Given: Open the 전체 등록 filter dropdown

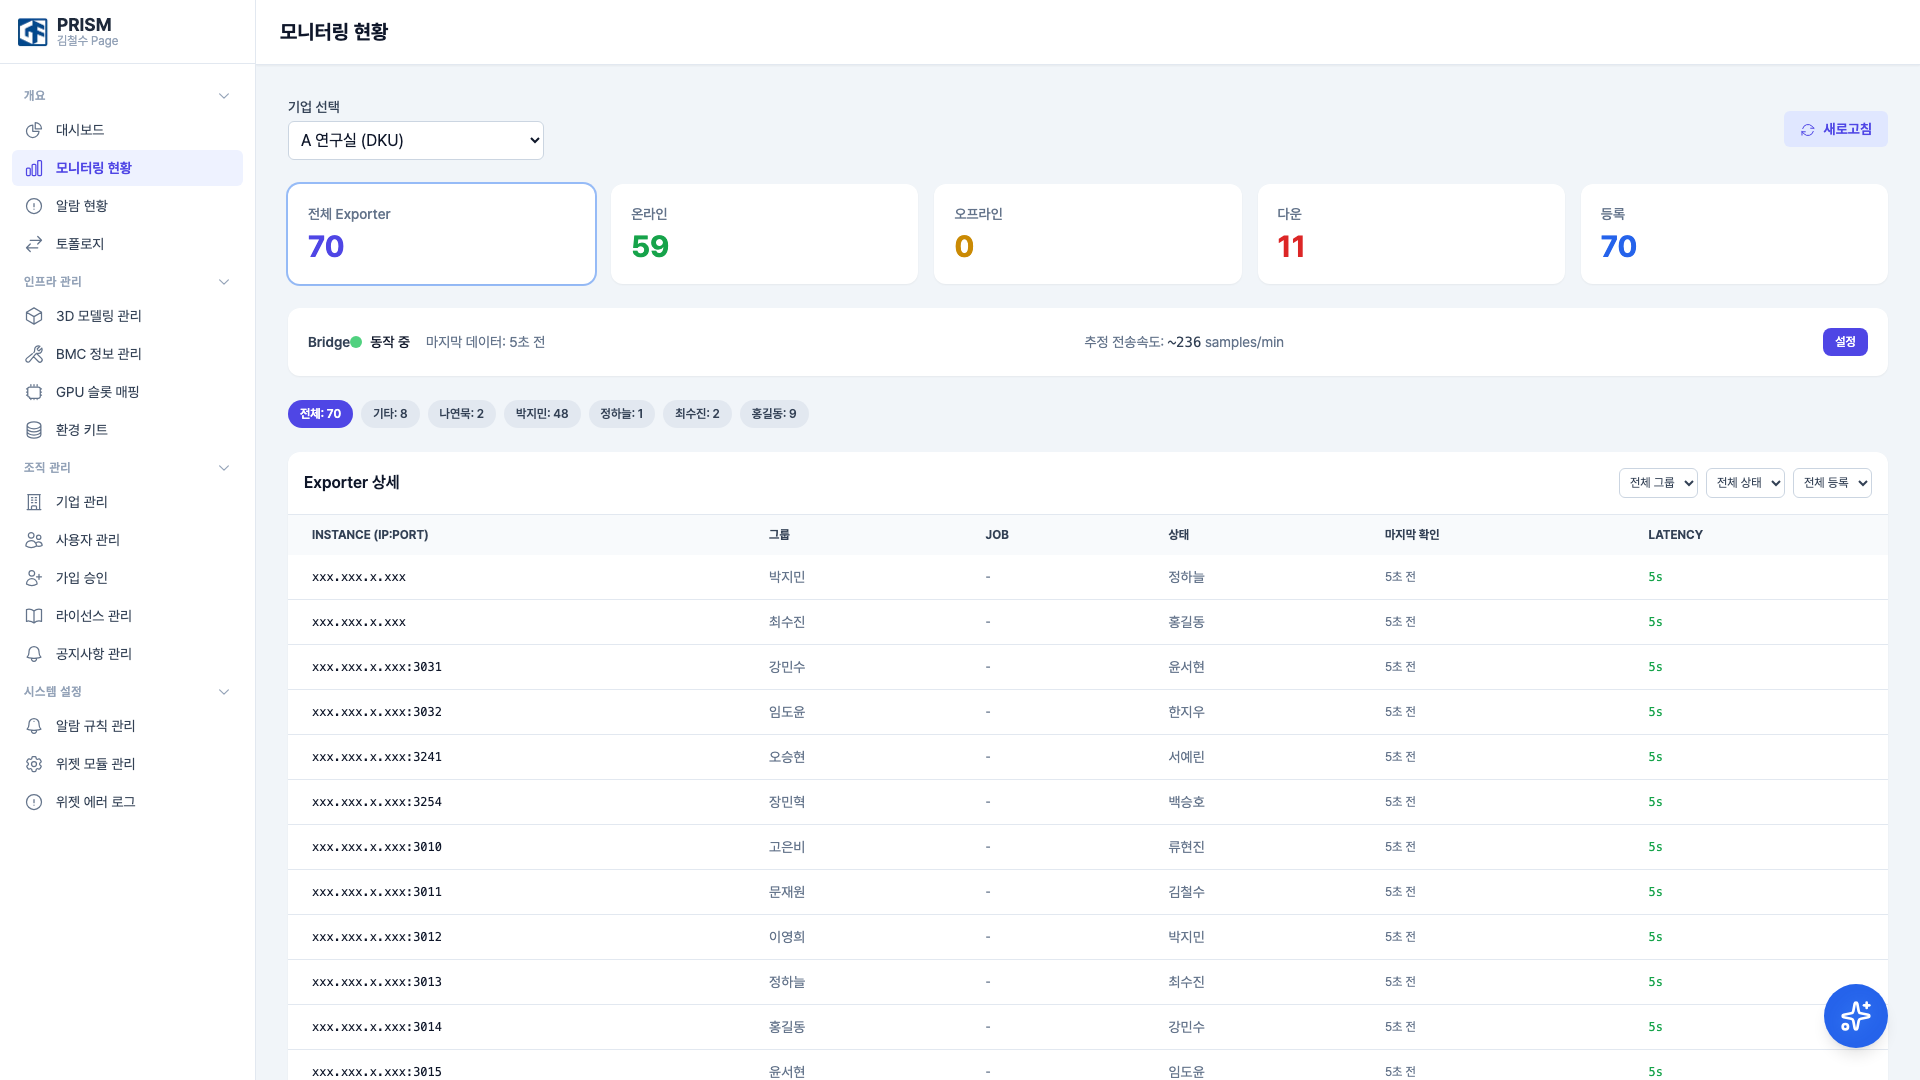Looking at the screenshot, I should [1832, 483].
